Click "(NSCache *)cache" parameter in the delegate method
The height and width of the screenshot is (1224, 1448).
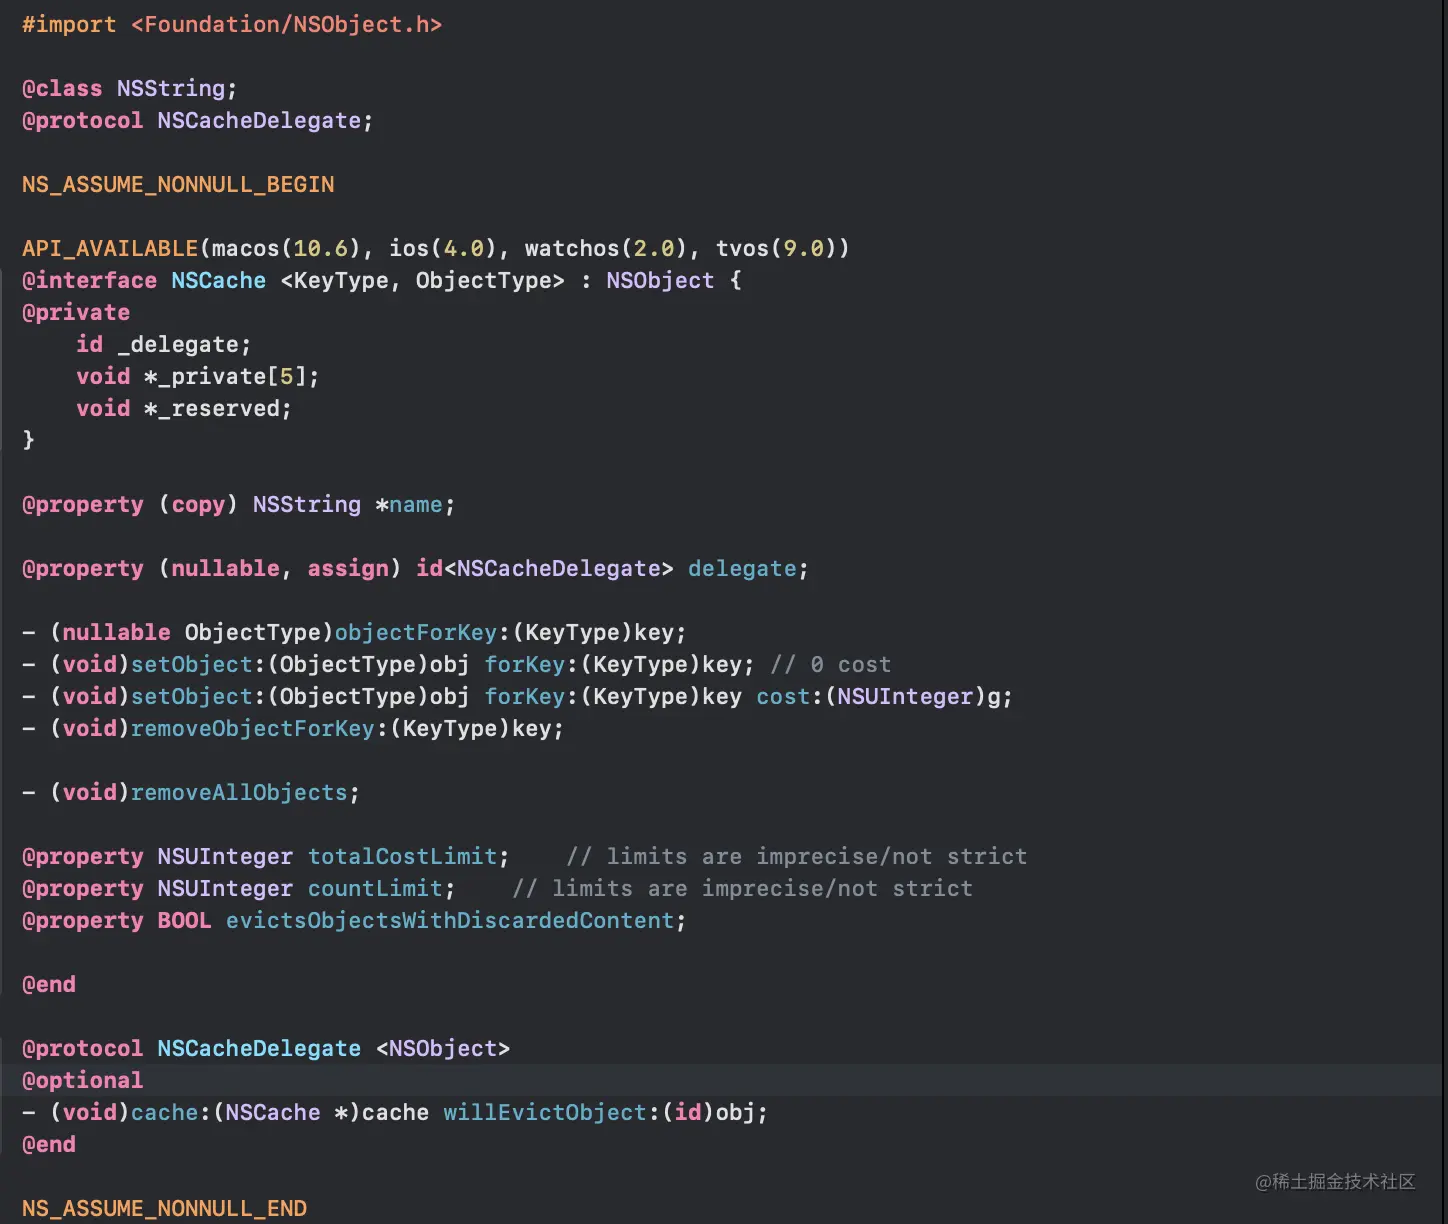point(320,1112)
